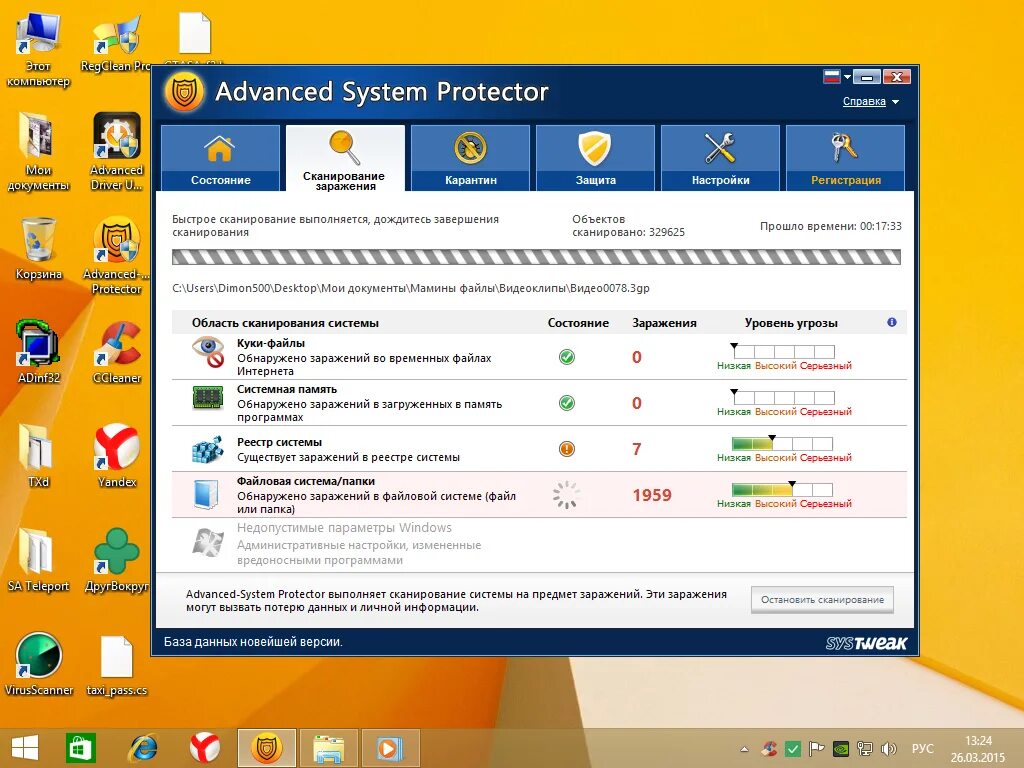
Task: Click the volume speaker tray icon
Action: pyautogui.click(x=888, y=749)
